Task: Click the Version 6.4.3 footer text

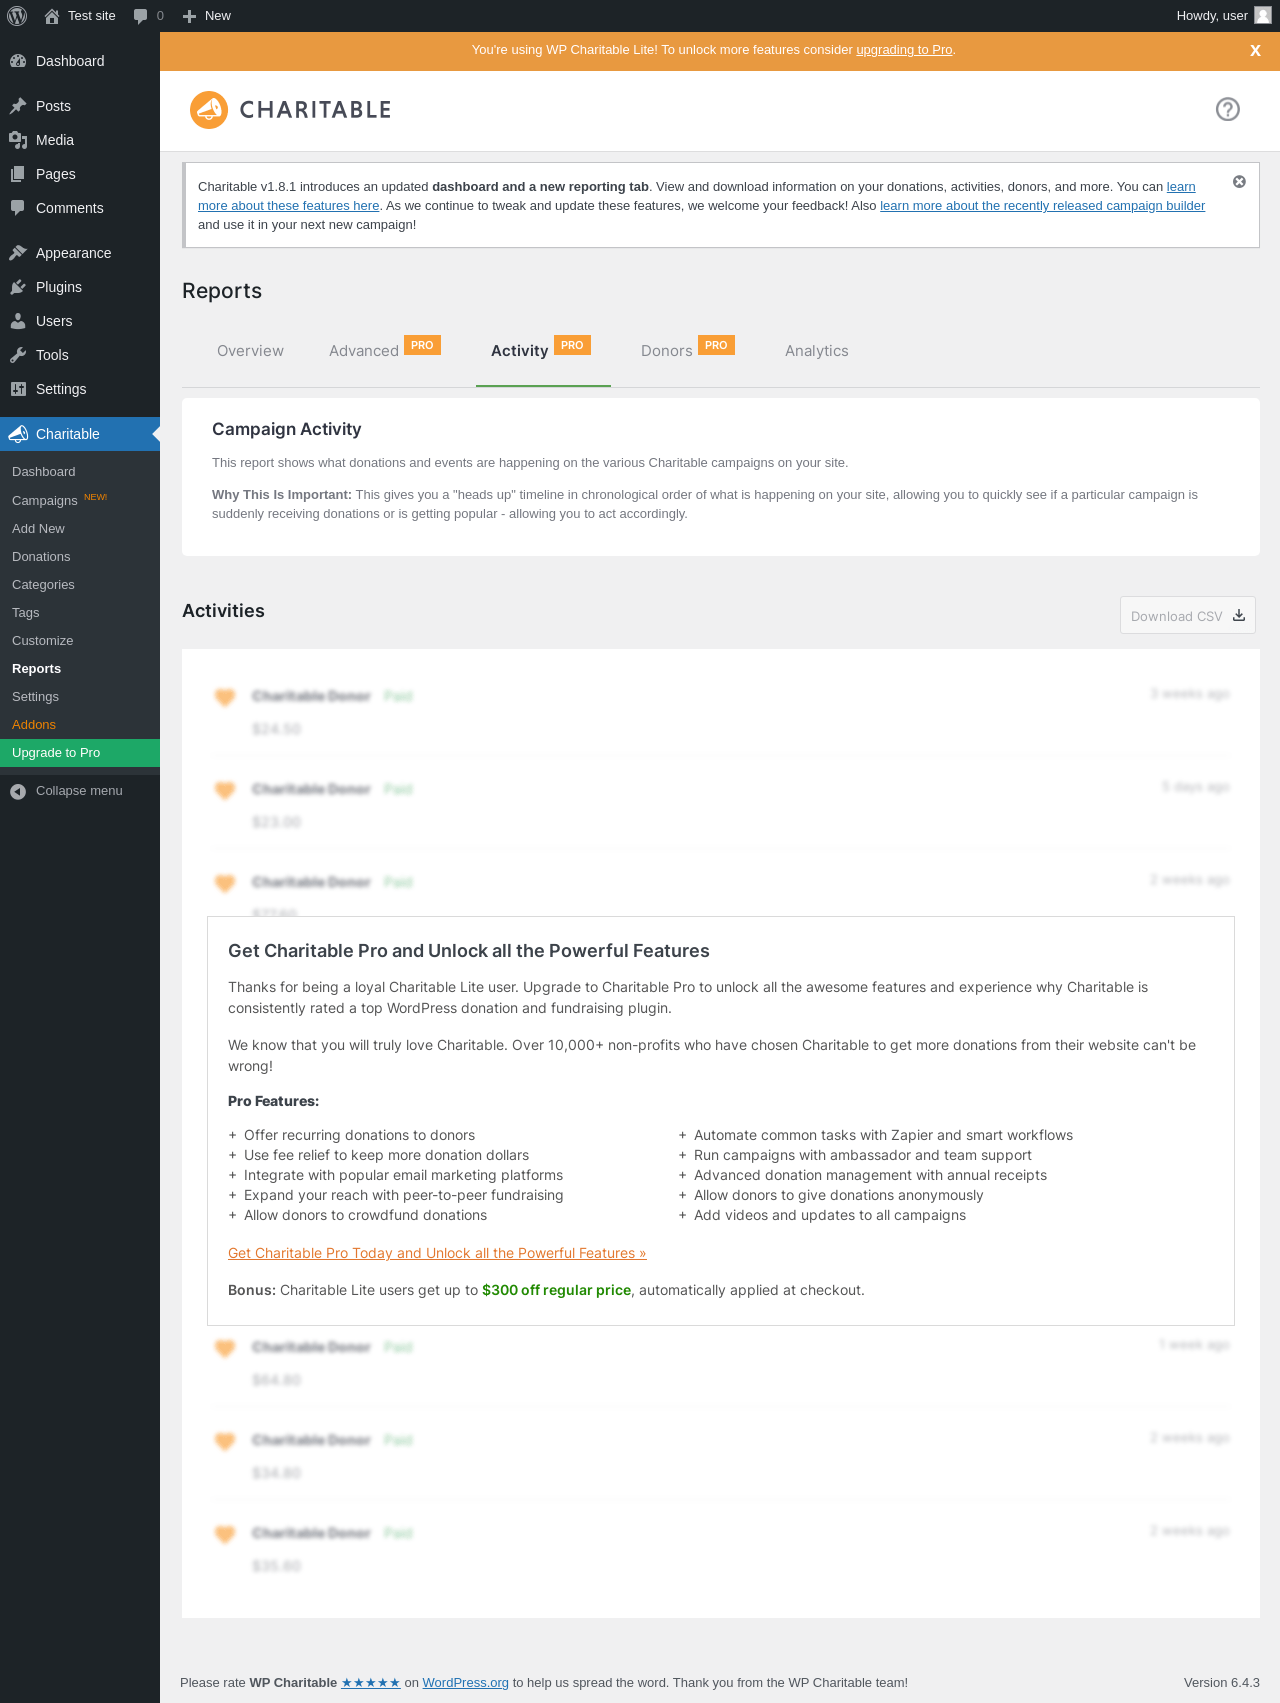Action: click(1222, 1683)
